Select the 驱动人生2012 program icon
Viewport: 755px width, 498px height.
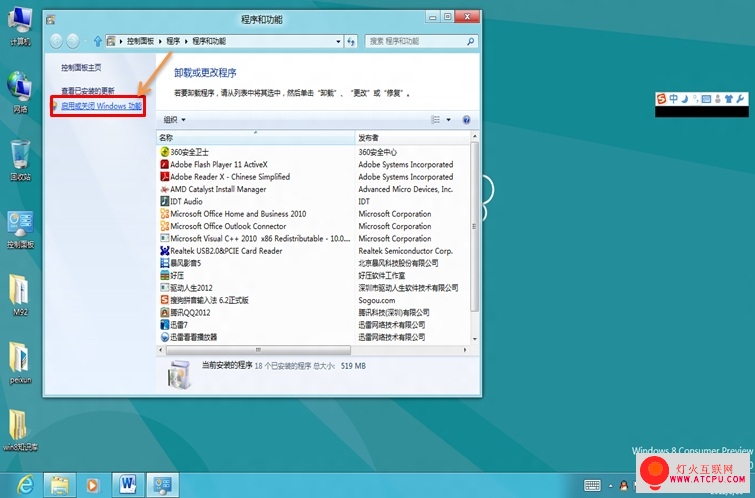[x=165, y=288]
